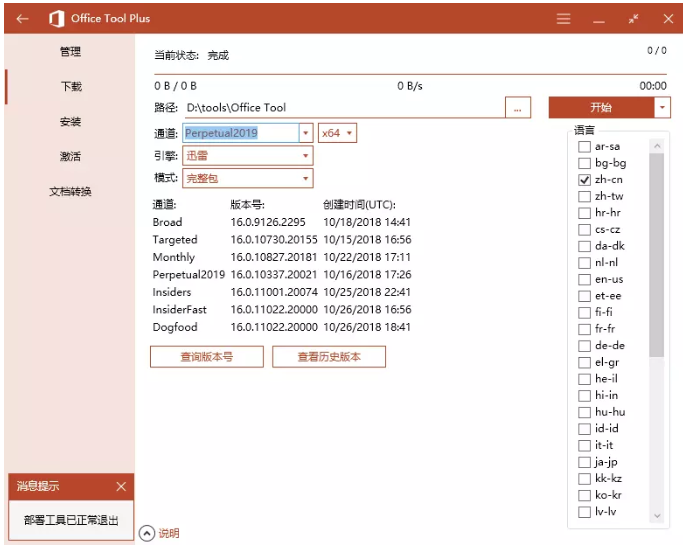Expand the 说明 panel arrow icon
Viewport: 683px width, 547px height.
[147, 533]
